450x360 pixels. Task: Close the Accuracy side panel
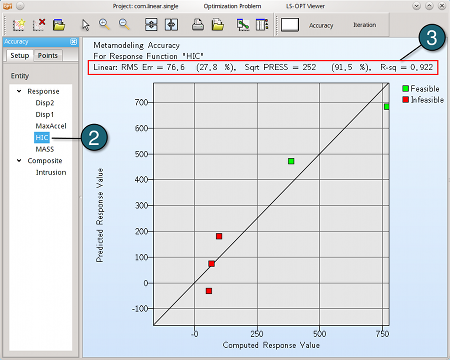tap(74, 42)
